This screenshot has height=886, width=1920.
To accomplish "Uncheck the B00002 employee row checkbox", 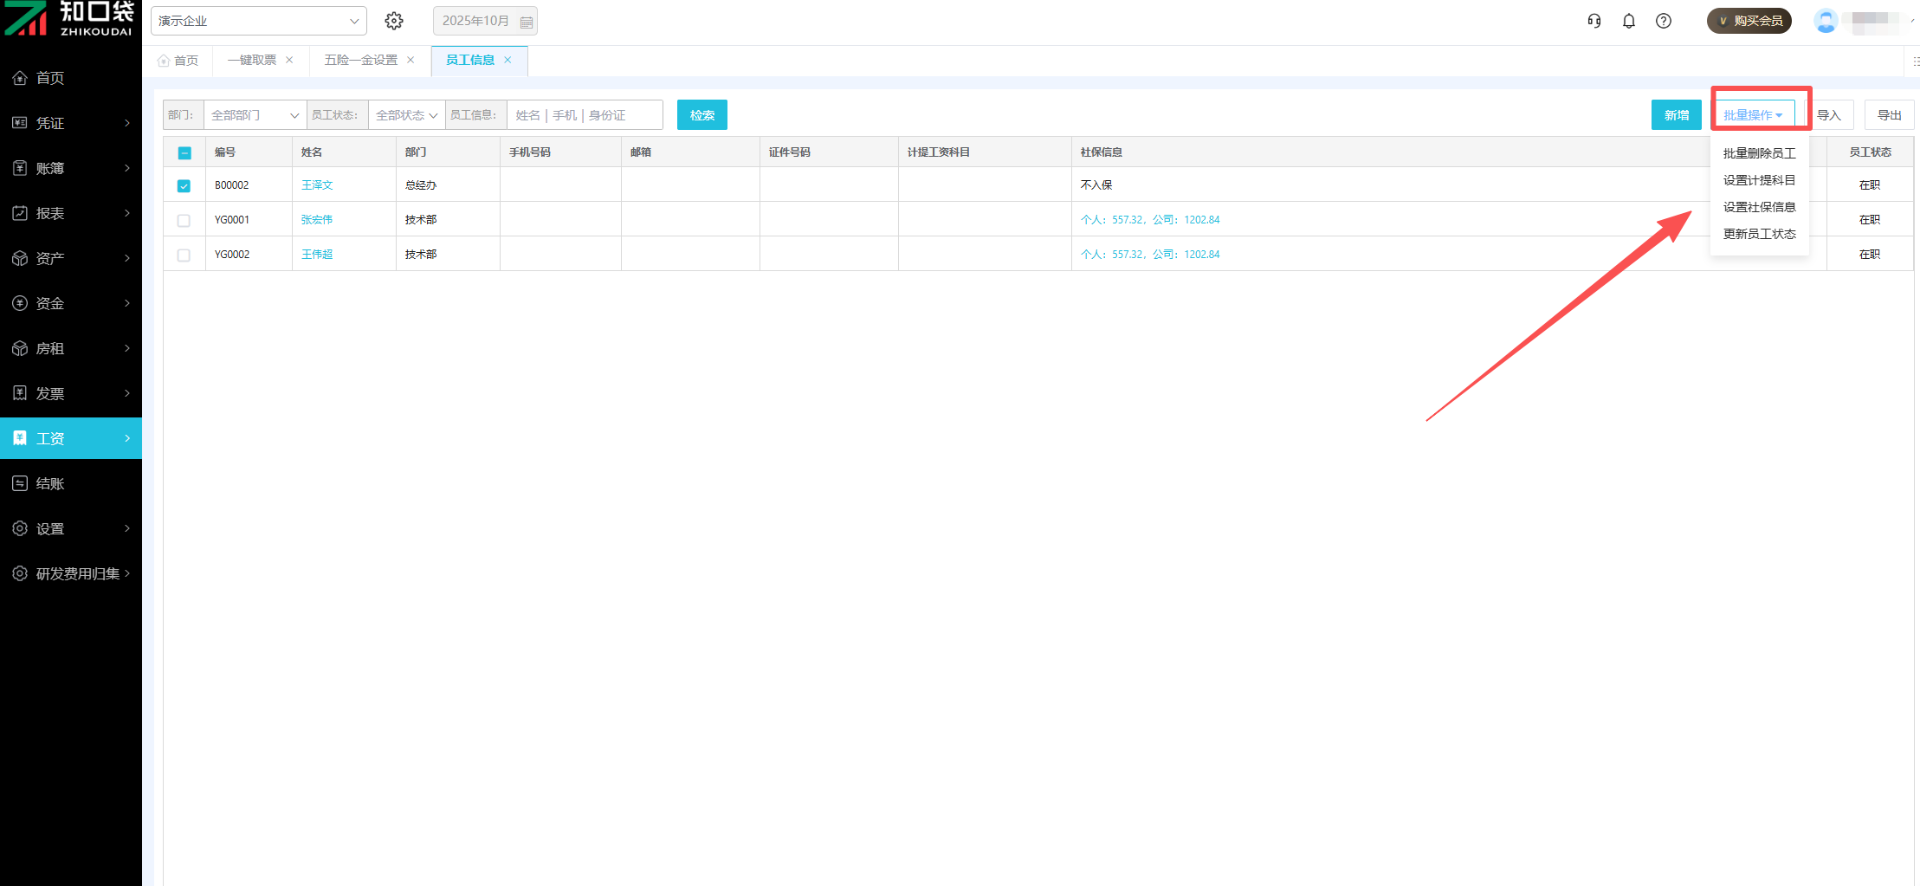I will point(184,186).
